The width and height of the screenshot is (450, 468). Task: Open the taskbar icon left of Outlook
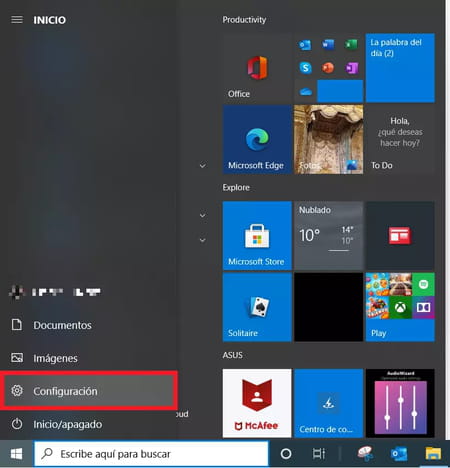(365, 454)
